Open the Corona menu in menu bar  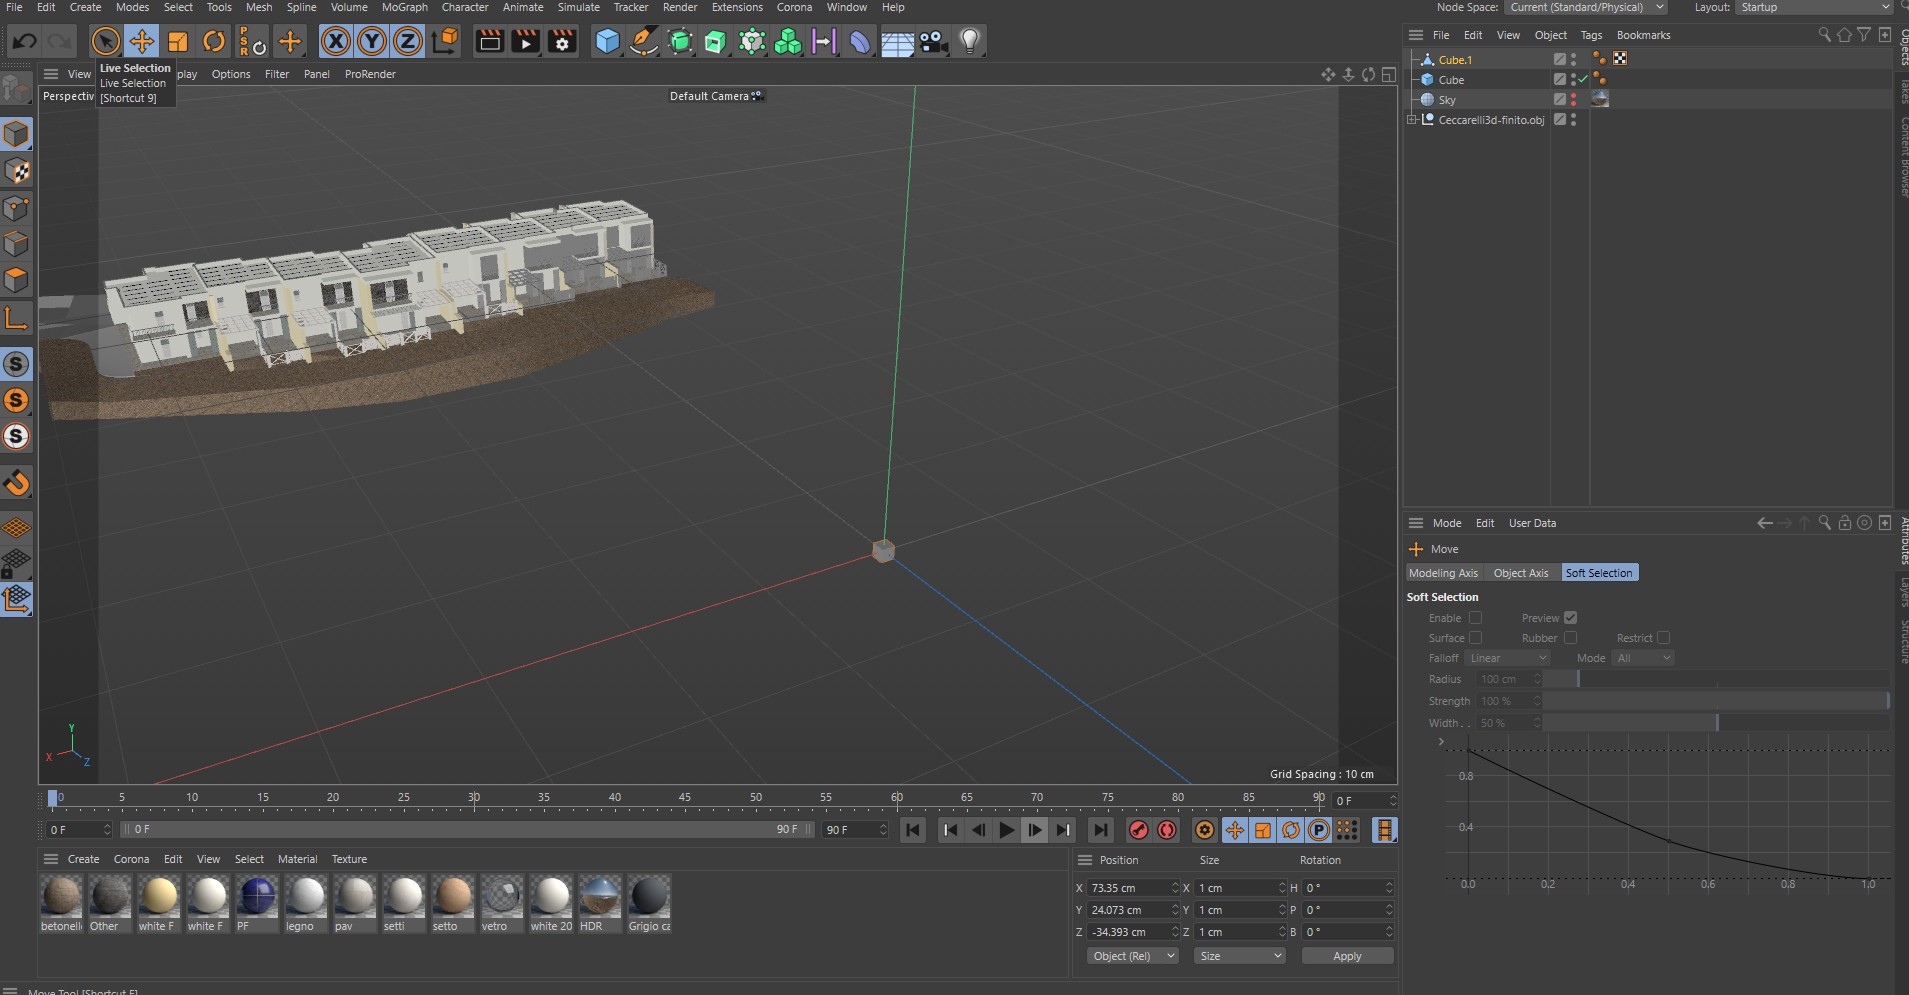tap(794, 7)
